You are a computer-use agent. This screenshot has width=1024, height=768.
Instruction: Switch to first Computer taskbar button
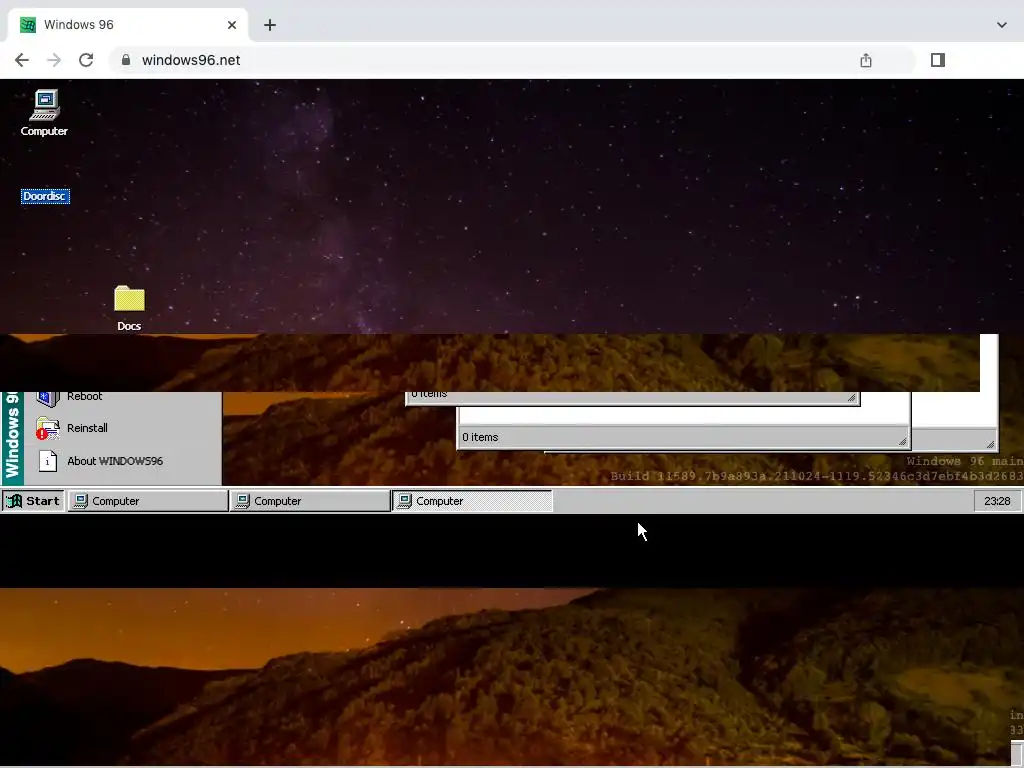[x=148, y=501]
